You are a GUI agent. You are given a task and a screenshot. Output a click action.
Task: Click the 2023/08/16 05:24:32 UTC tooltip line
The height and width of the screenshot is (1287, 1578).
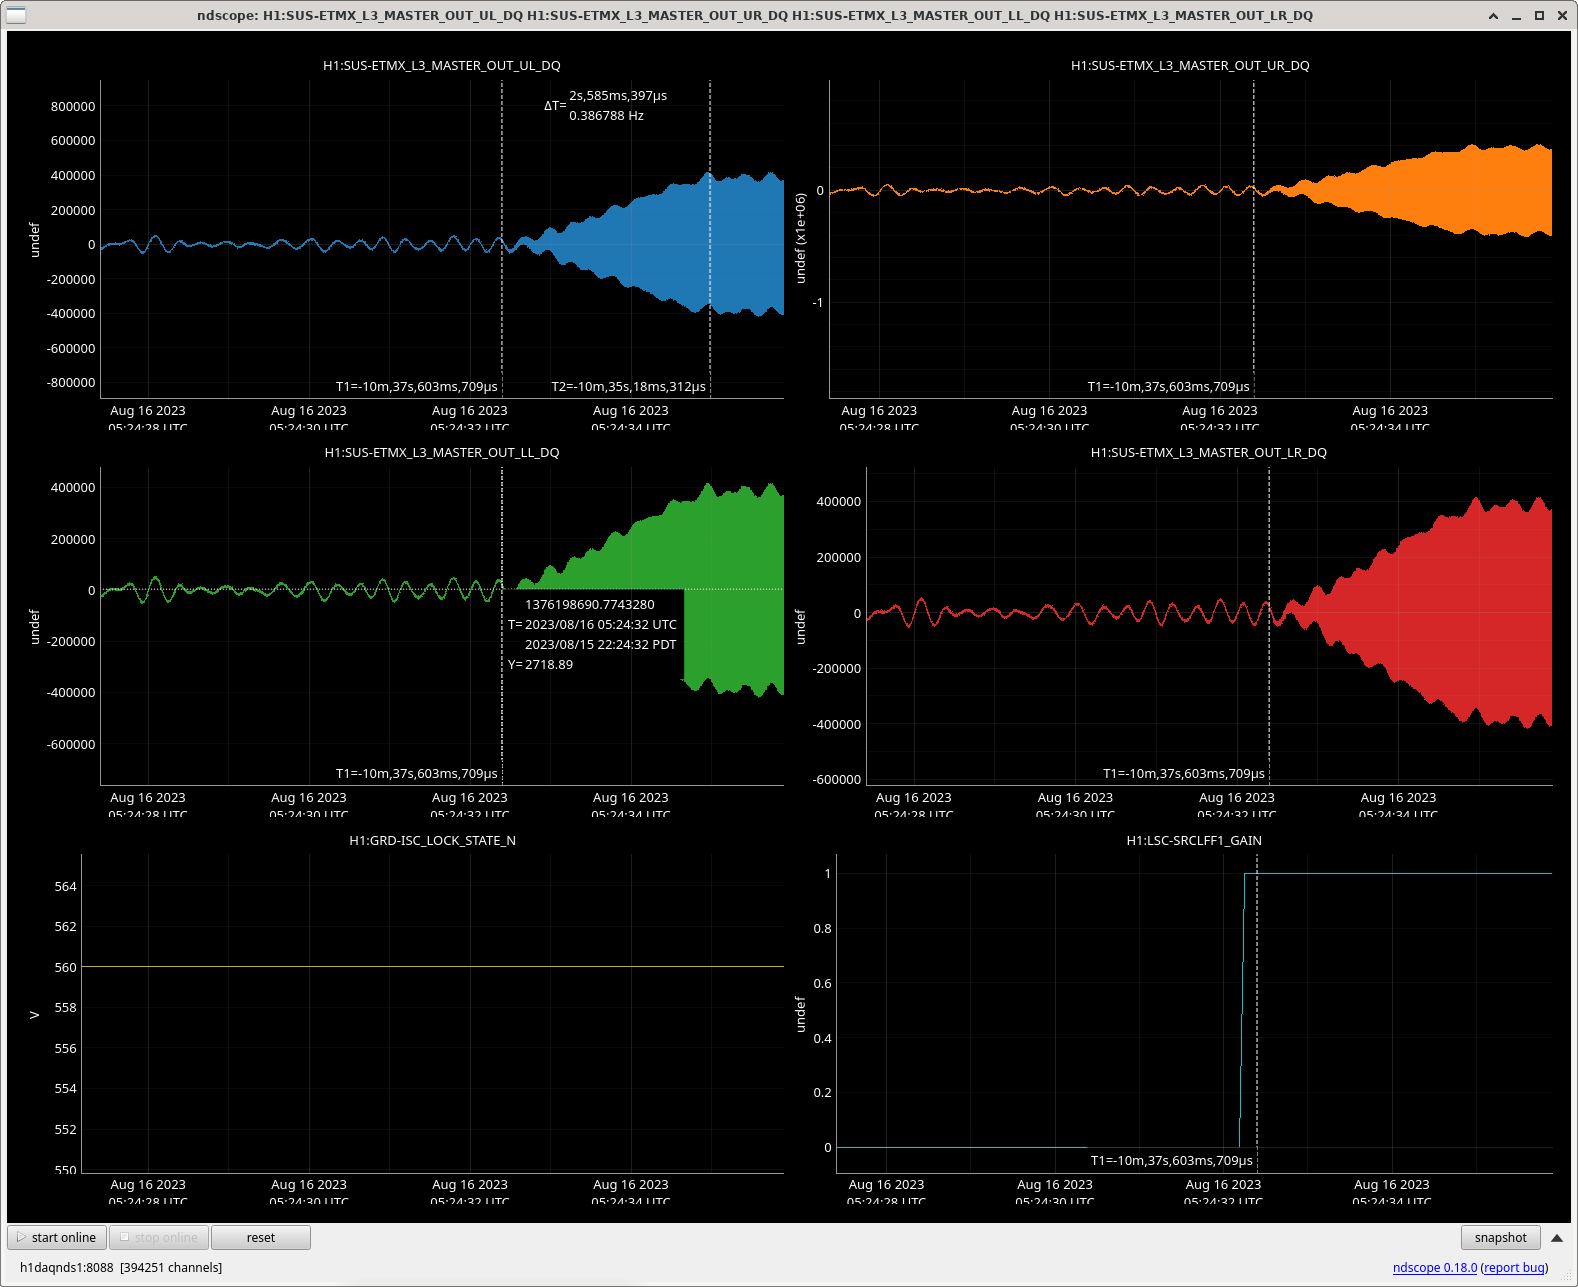[x=601, y=624]
